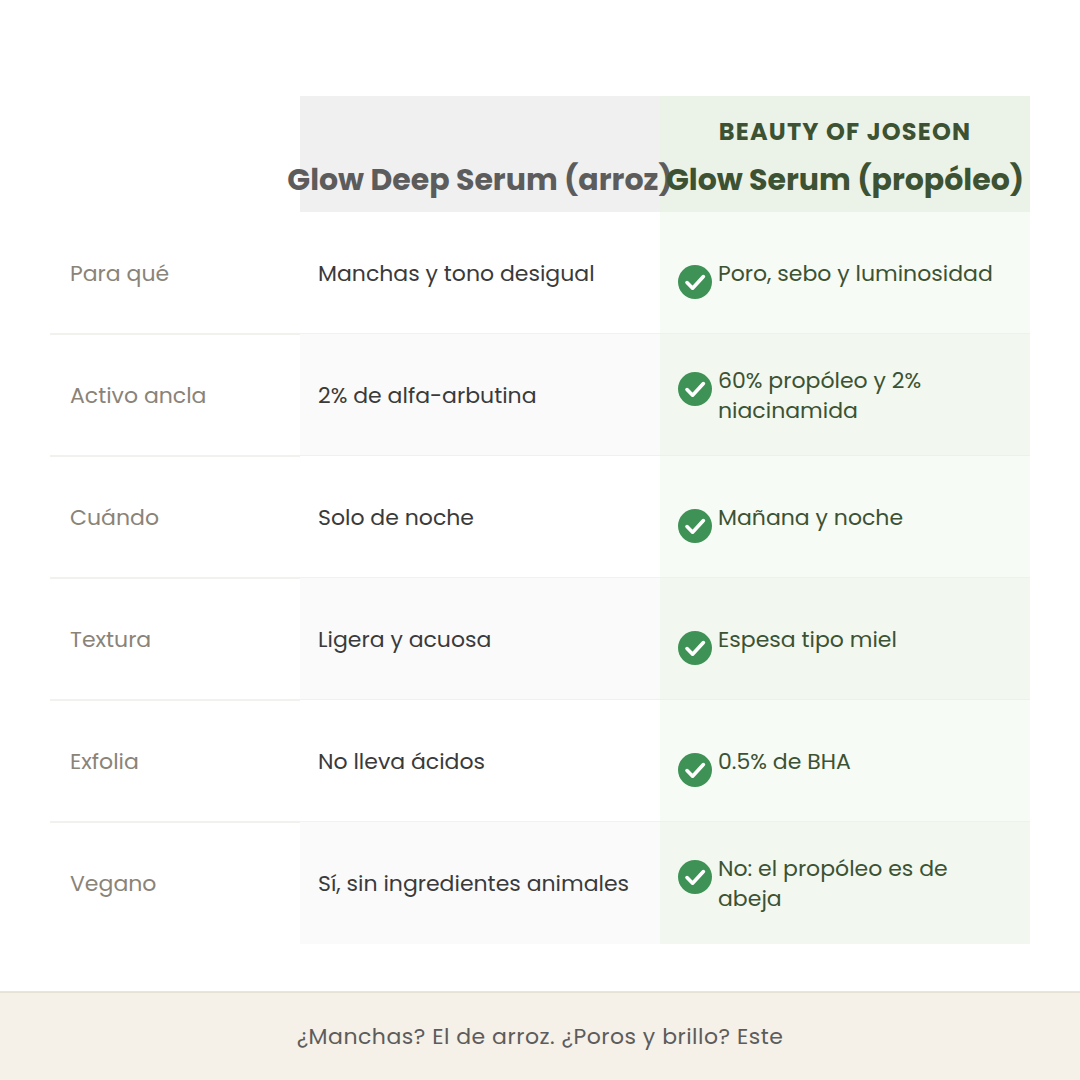Viewport: 1080px width, 1080px height.
Task: Click the 'Vegano' row label
Action: tap(113, 884)
